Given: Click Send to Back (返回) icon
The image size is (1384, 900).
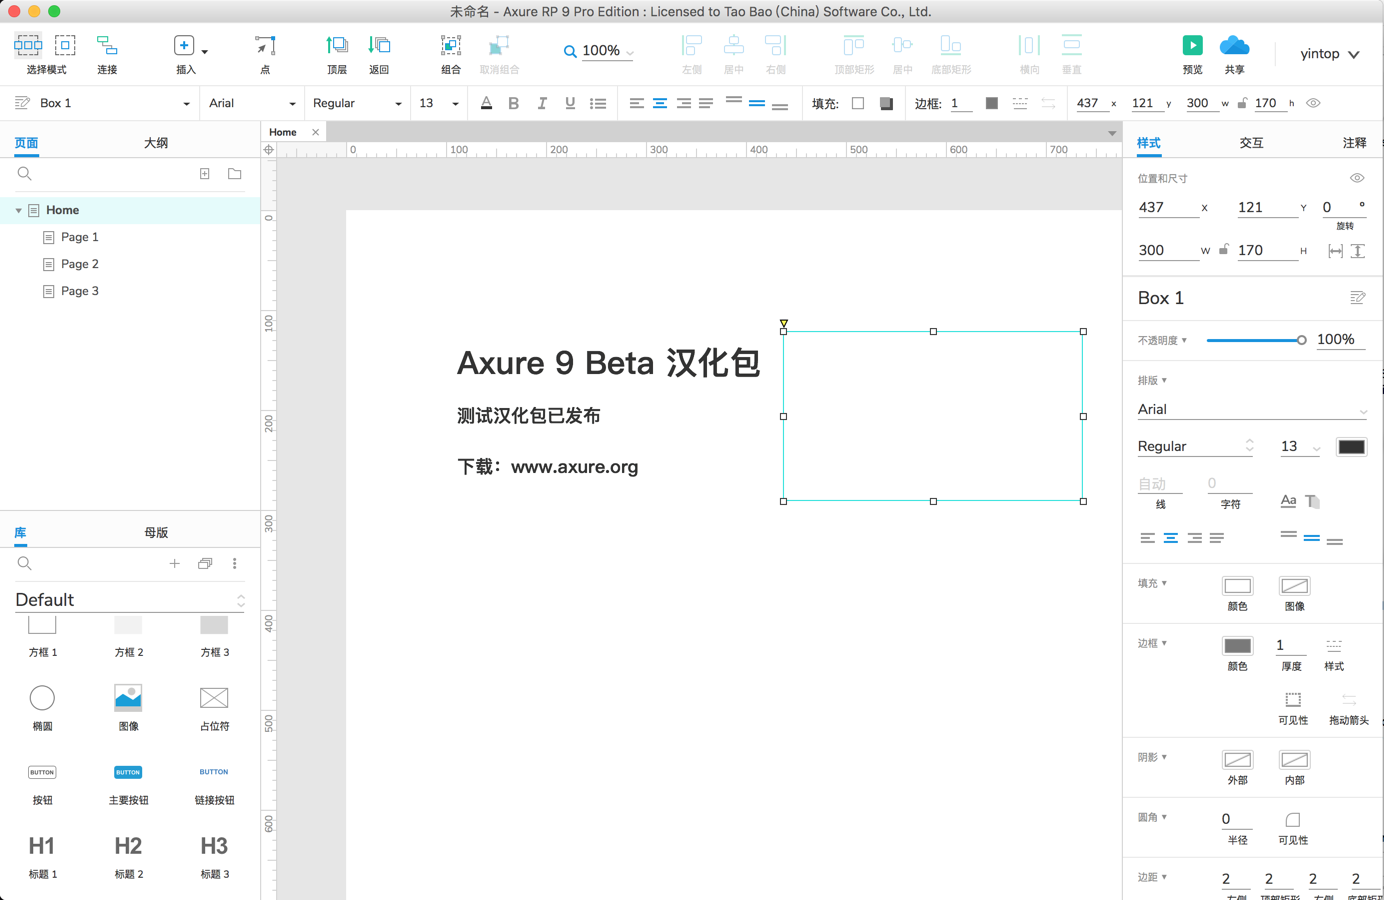Looking at the screenshot, I should [379, 46].
